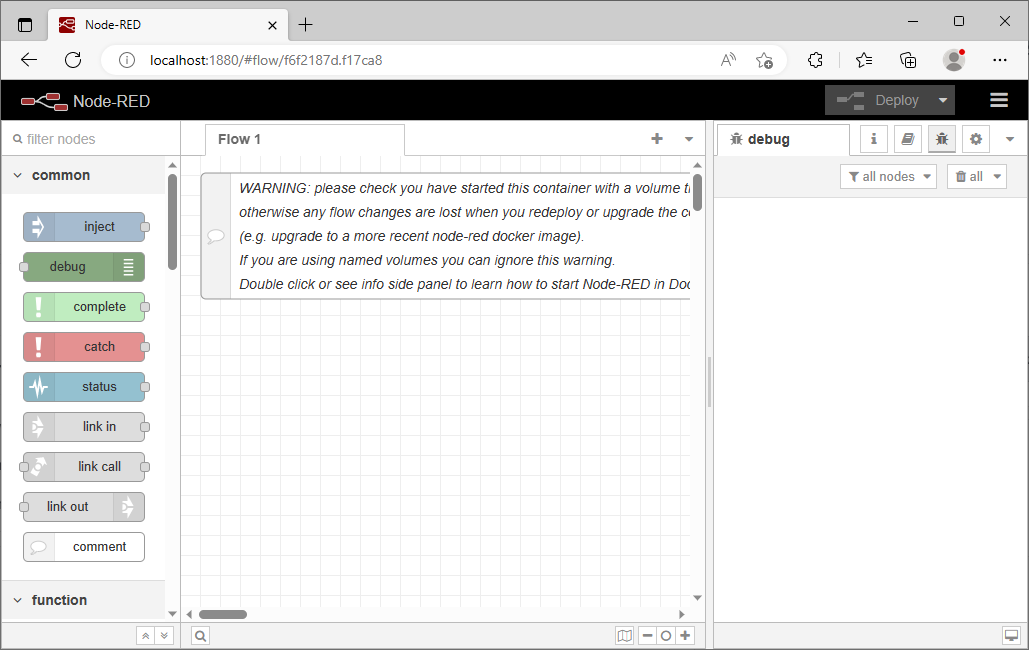Screen dimensions: 1029x650
Task: Open the info sidebar tab icon
Action: pos(873,139)
